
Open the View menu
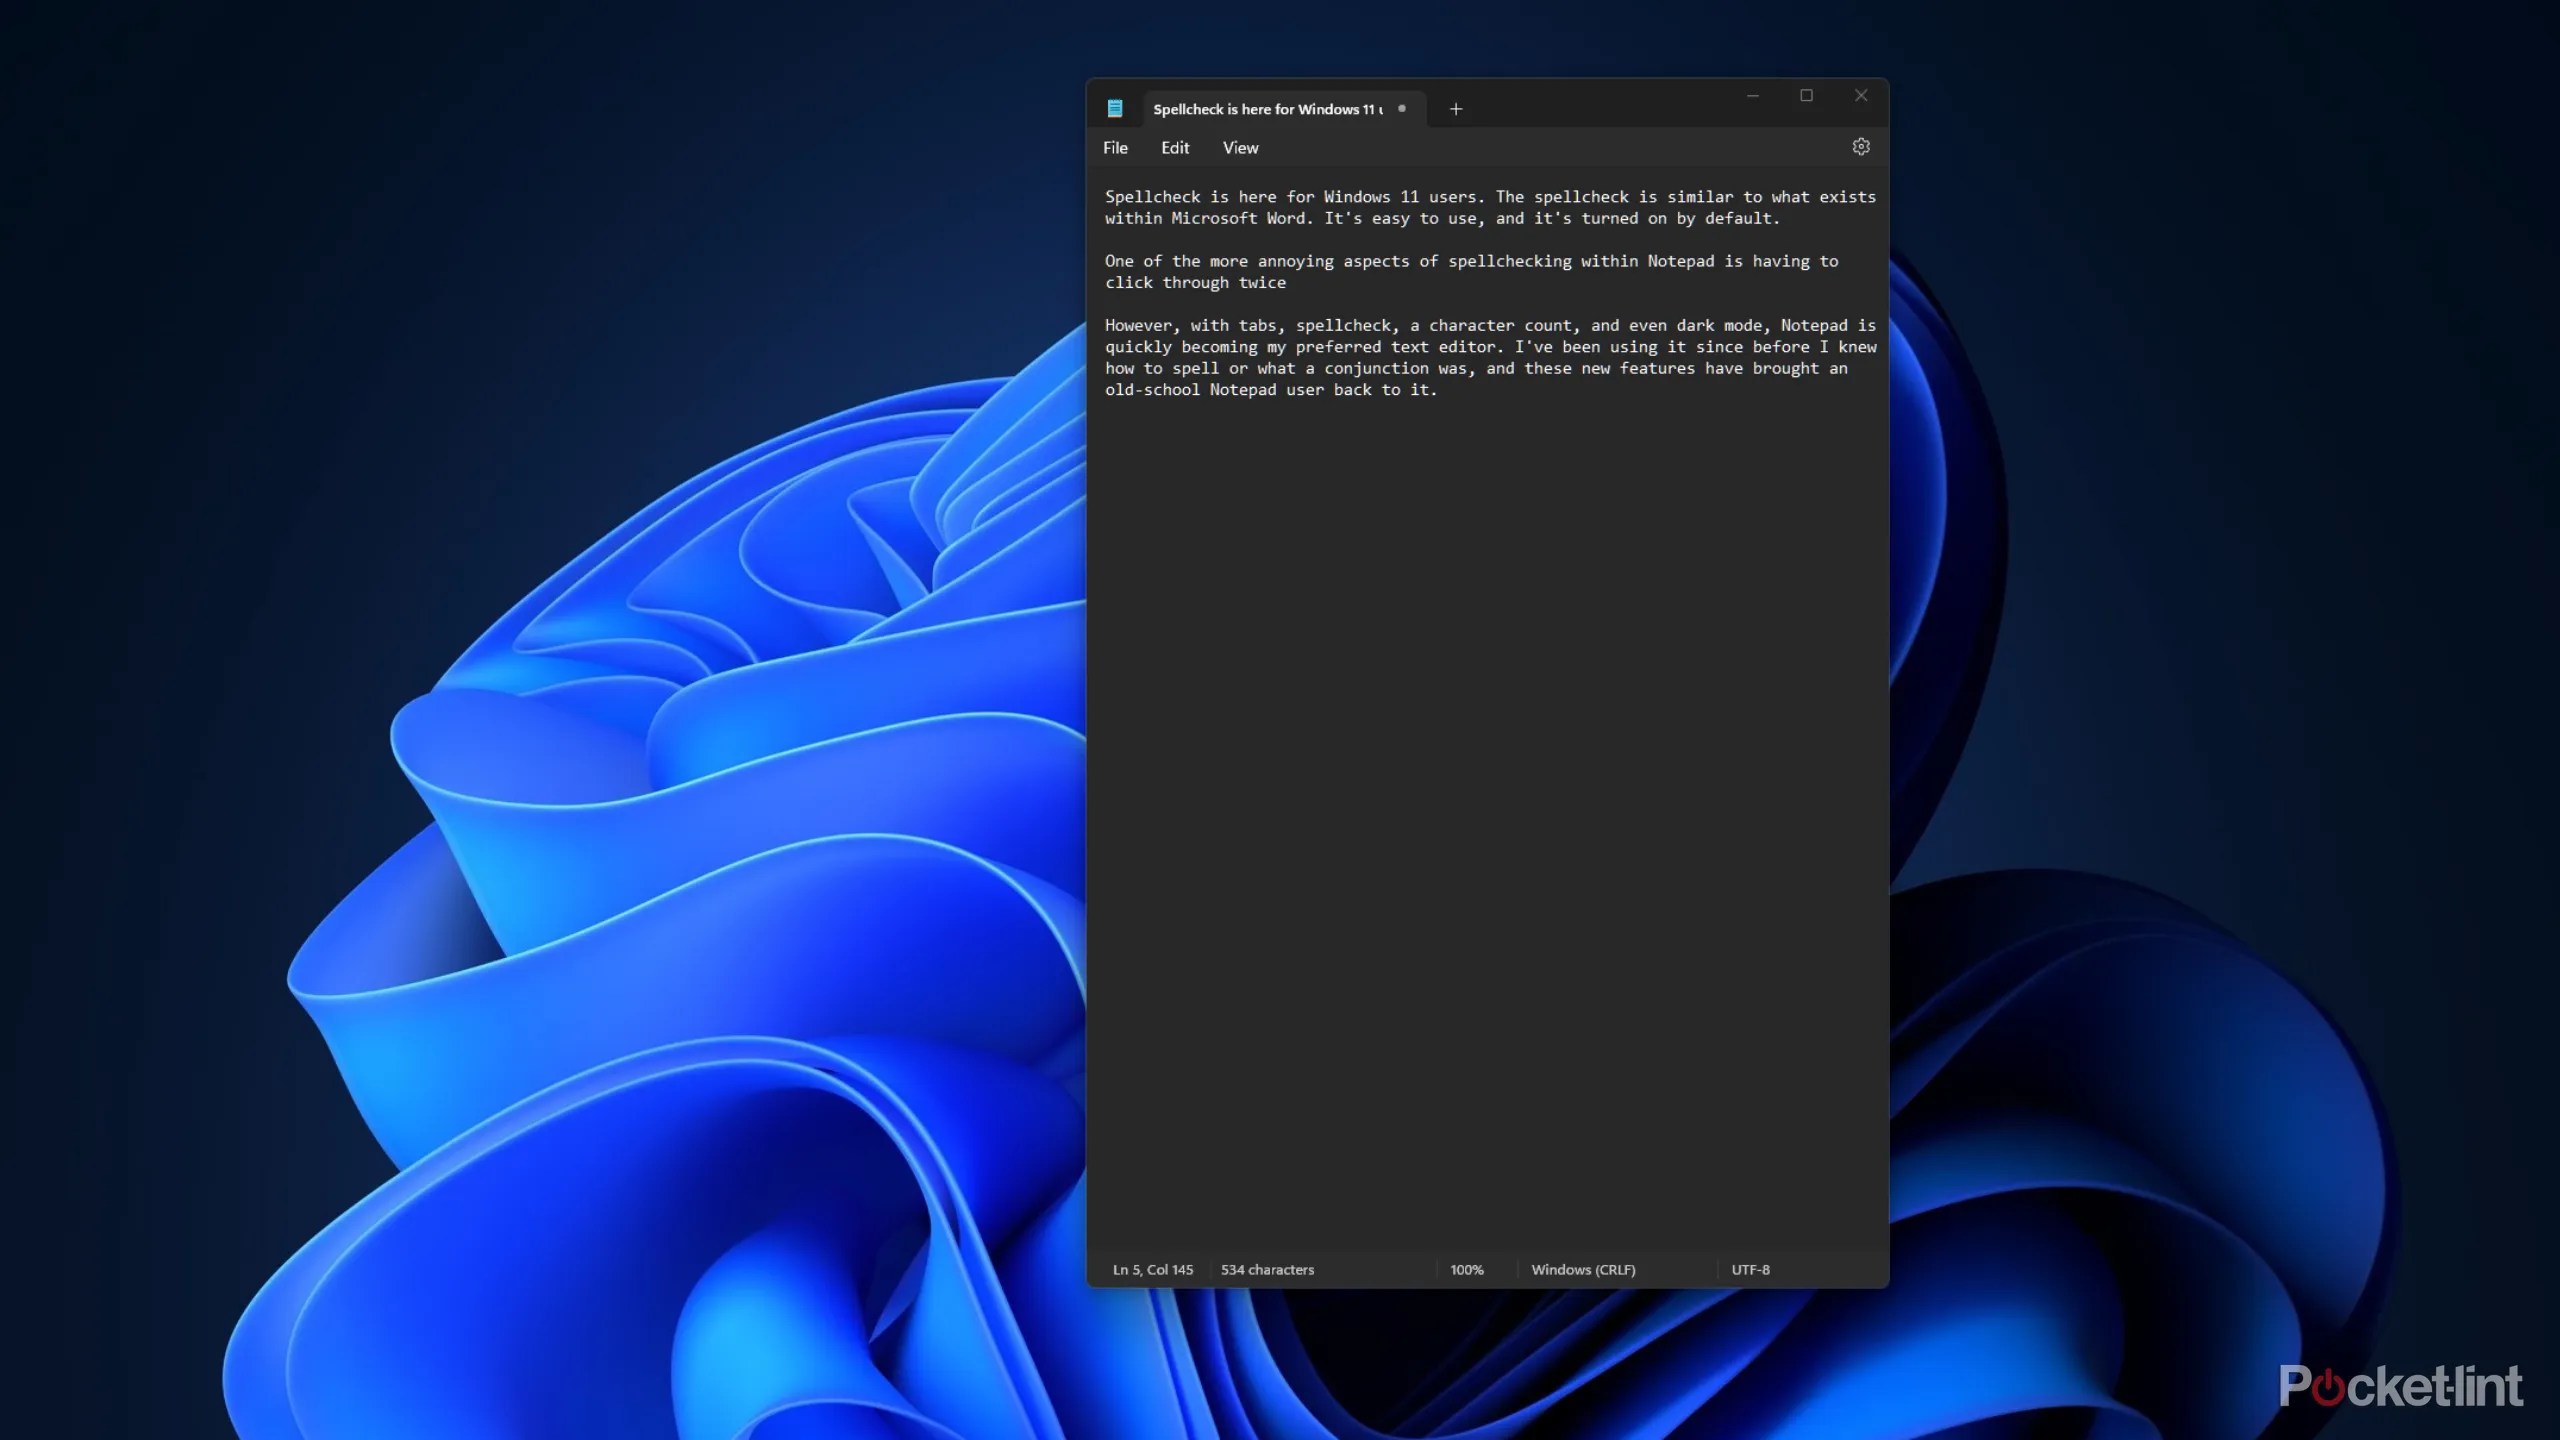(x=1240, y=148)
